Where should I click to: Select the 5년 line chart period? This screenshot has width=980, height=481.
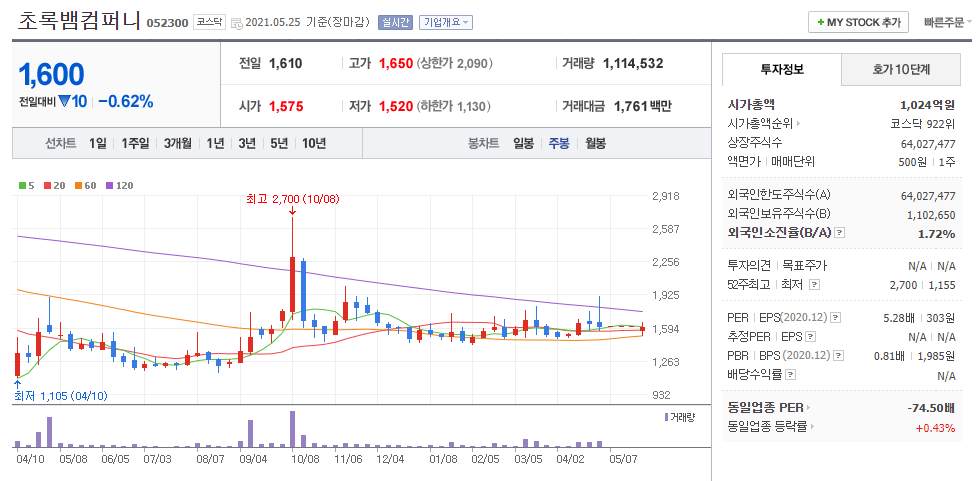[x=279, y=143]
